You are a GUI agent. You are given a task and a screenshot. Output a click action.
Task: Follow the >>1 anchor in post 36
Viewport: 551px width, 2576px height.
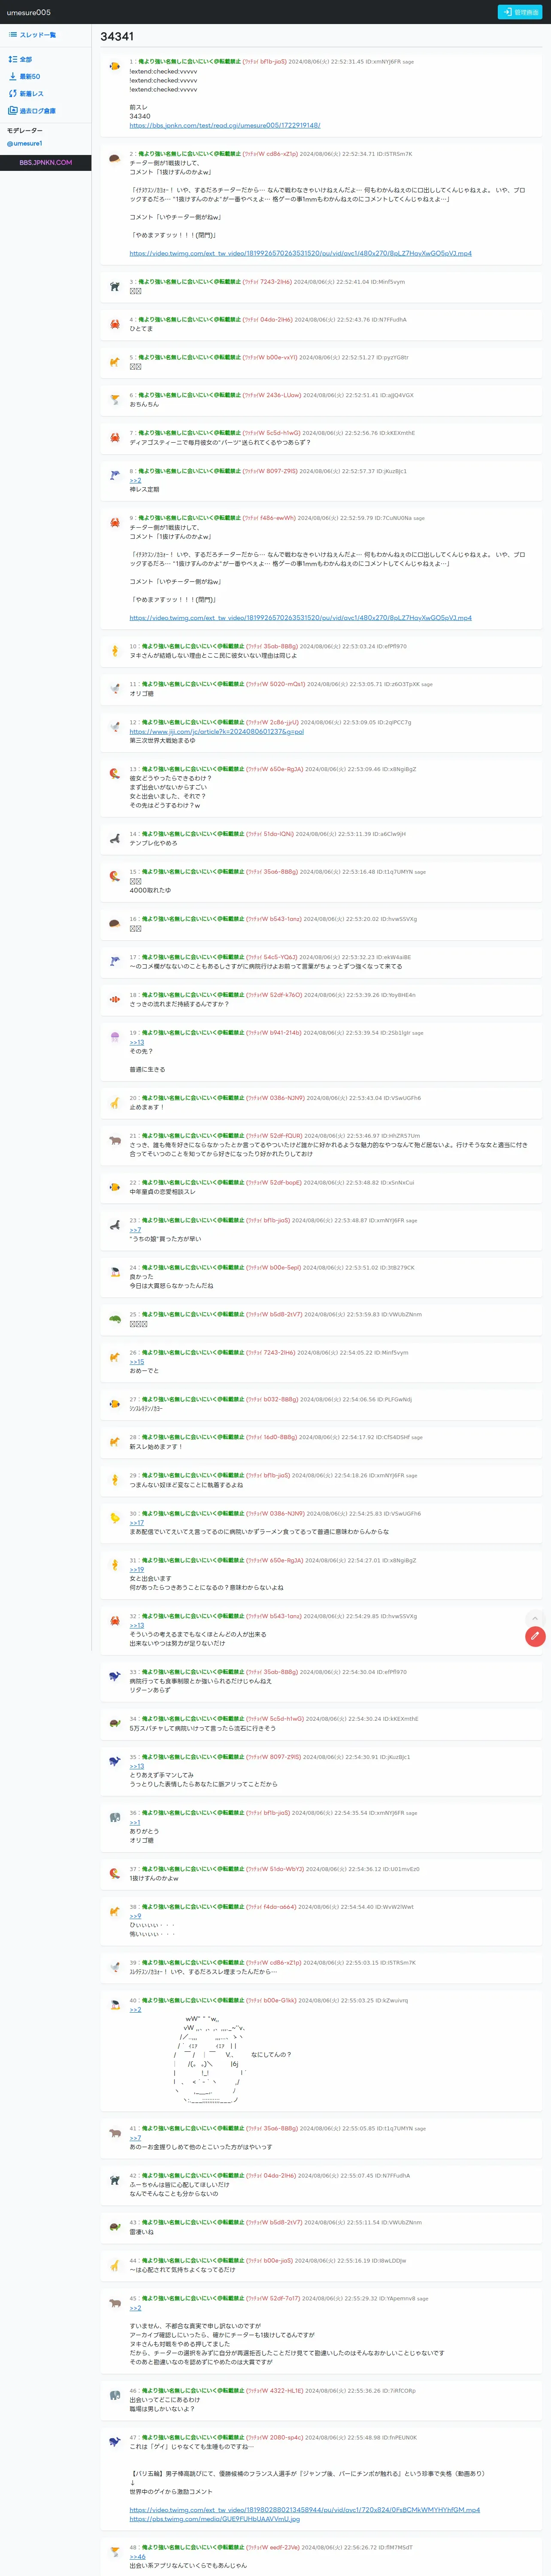click(x=135, y=1822)
